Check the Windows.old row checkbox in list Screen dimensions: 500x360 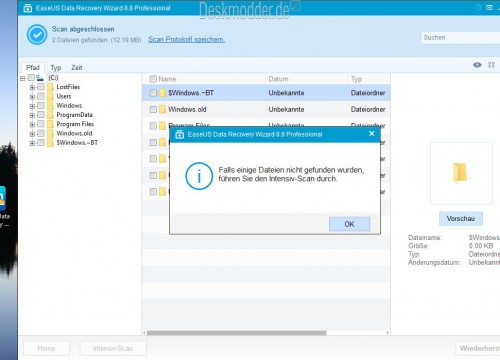[153, 109]
